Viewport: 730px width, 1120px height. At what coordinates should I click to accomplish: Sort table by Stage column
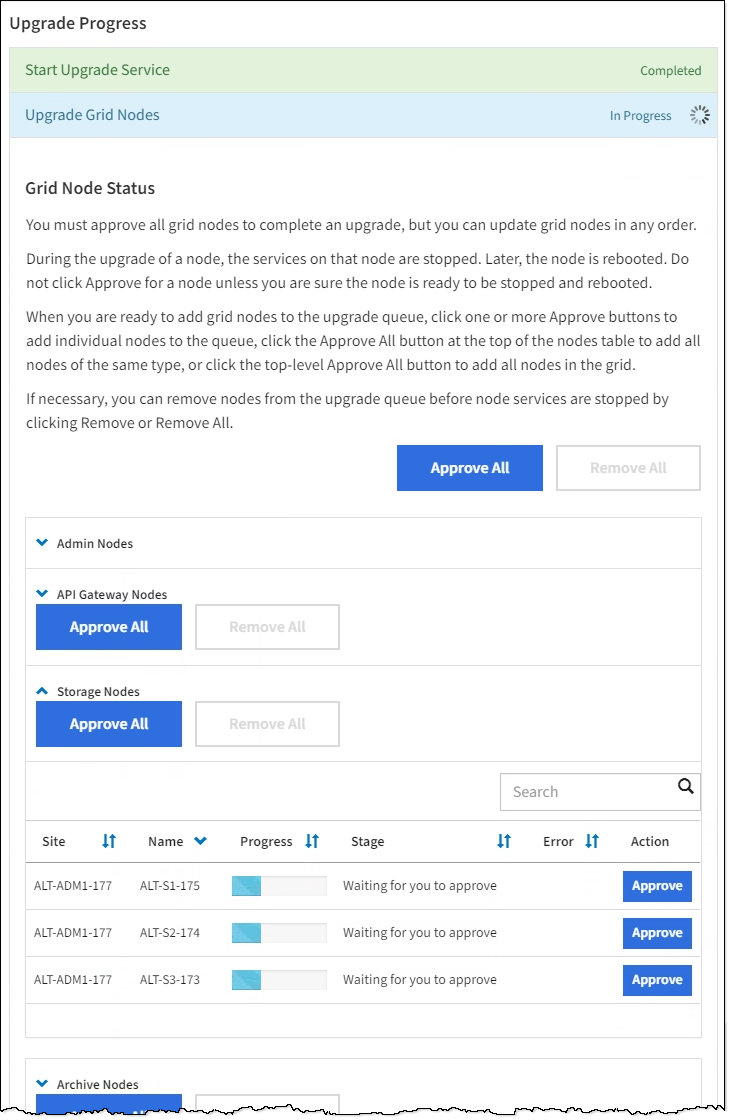[504, 841]
